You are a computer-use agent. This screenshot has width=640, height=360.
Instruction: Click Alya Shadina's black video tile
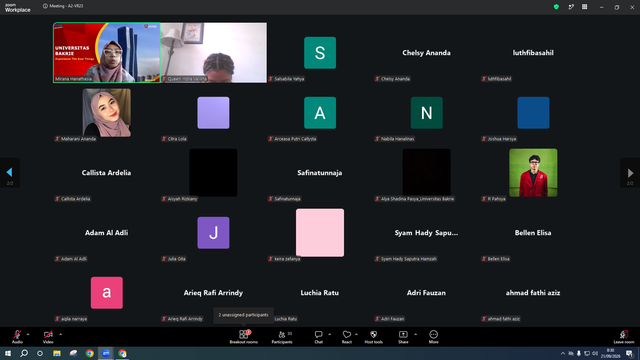(427, 173)
